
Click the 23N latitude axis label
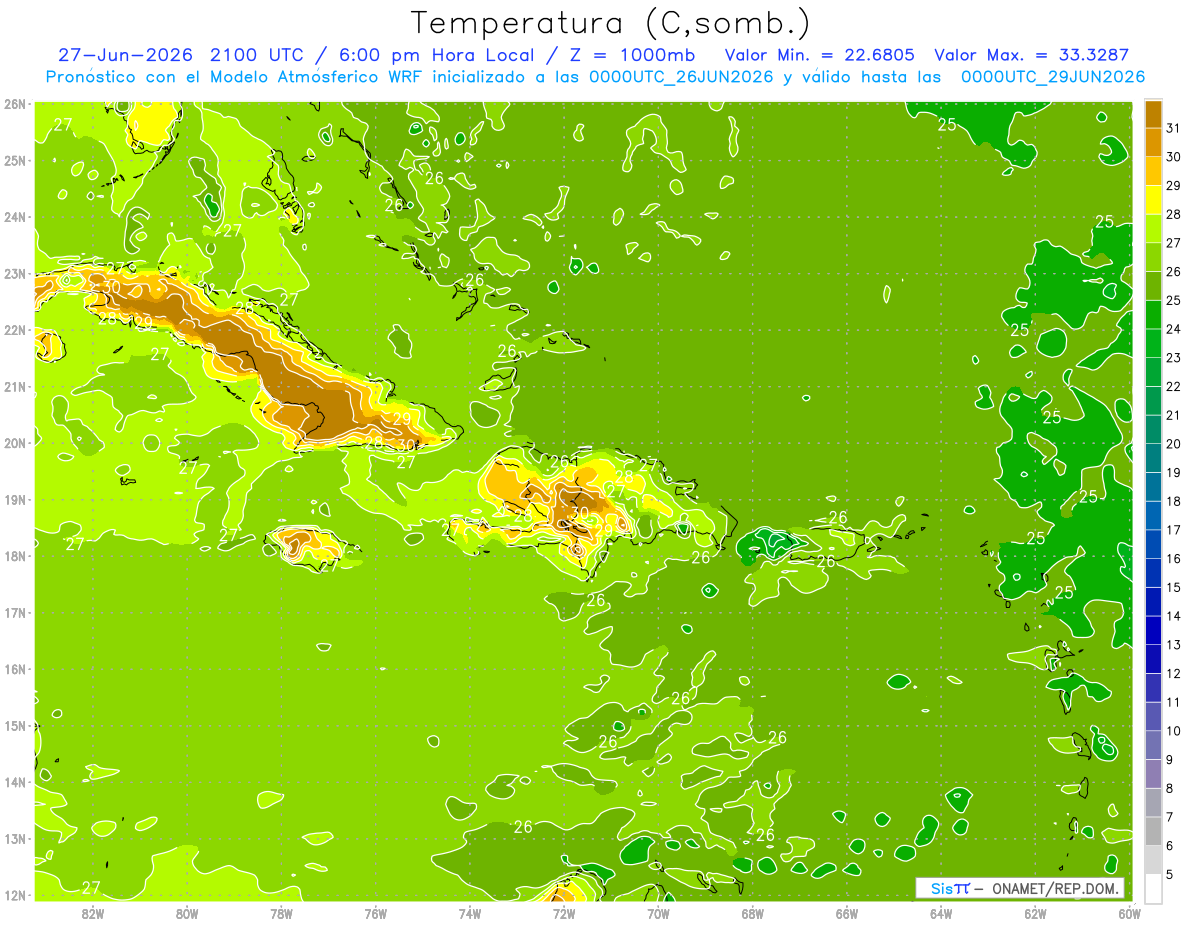[x=15, y=273]
